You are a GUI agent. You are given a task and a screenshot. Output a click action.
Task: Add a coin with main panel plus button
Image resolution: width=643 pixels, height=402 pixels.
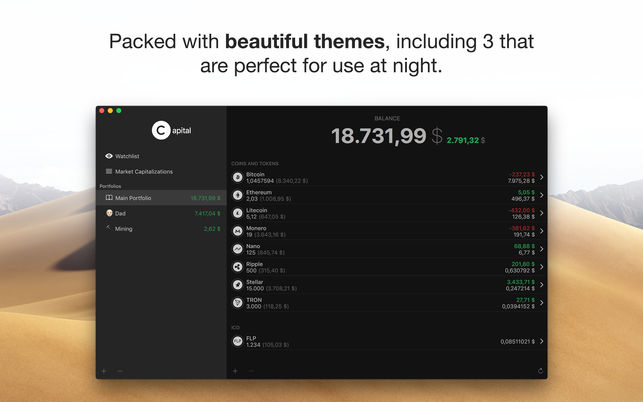coord(235,371)
